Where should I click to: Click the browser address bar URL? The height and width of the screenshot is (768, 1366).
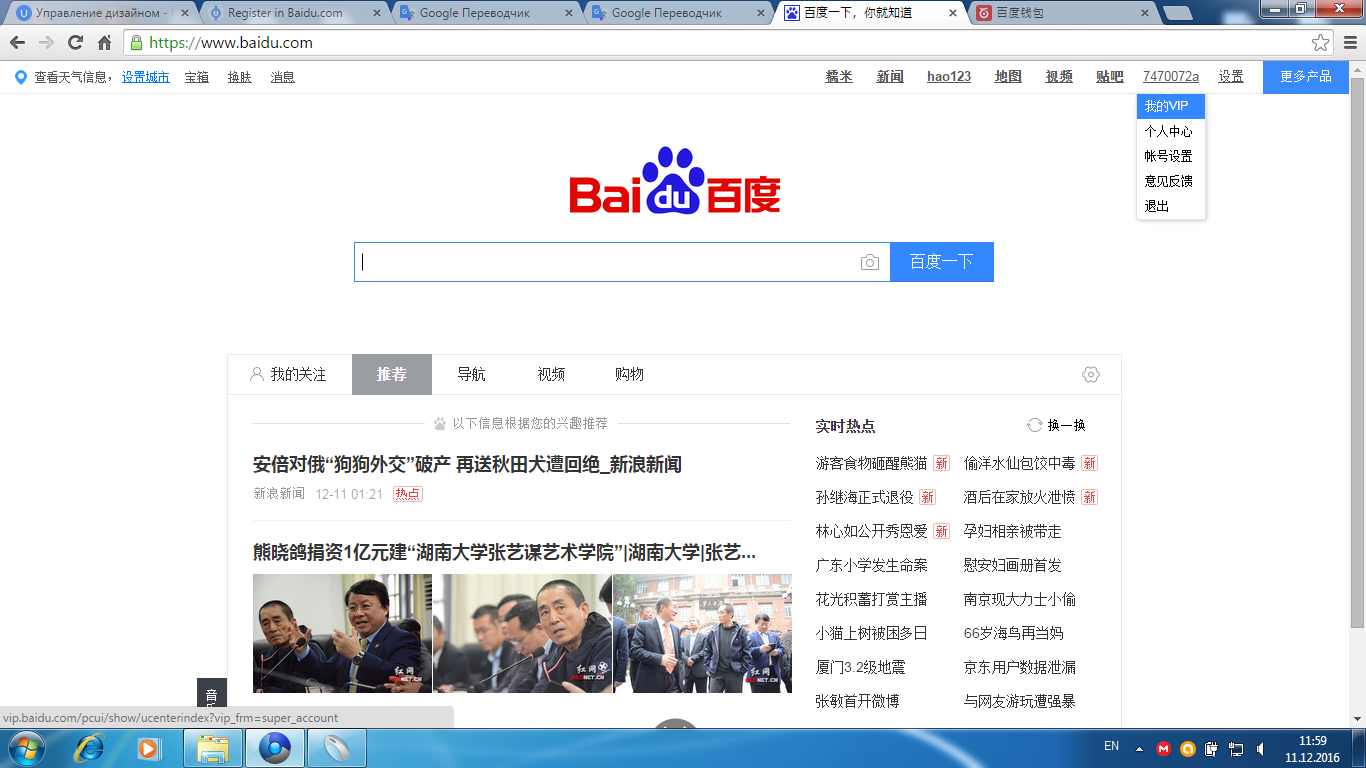tap(231, 43)
